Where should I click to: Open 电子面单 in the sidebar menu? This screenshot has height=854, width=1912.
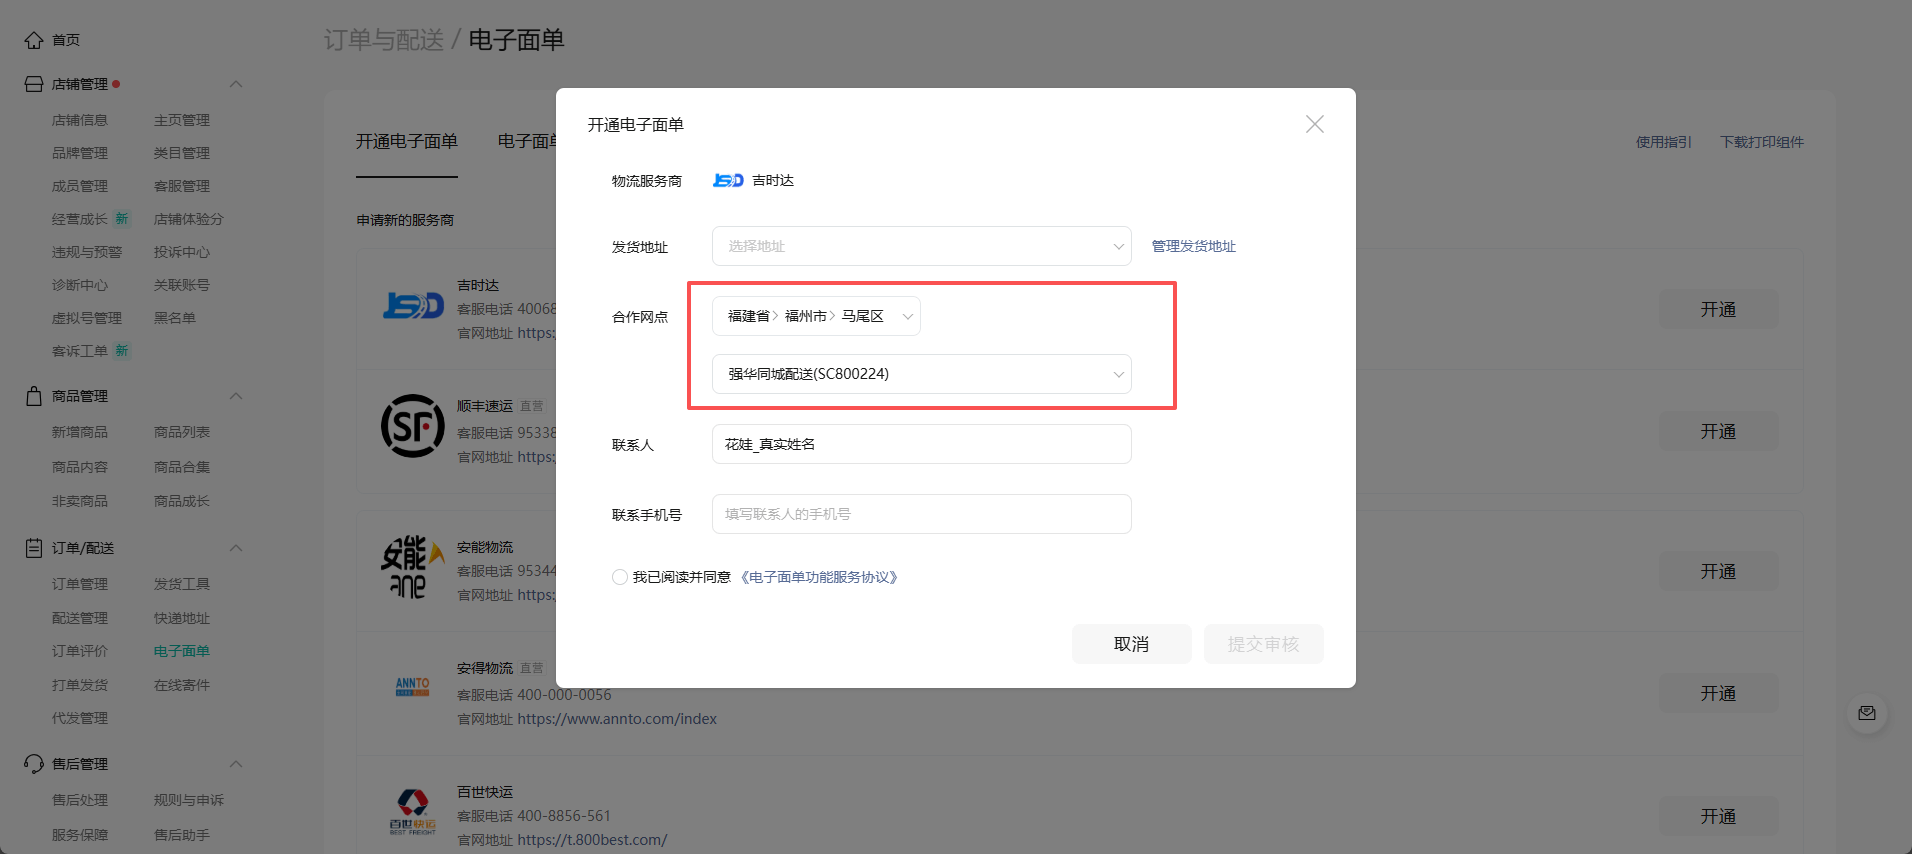click(x=182, y=651)
